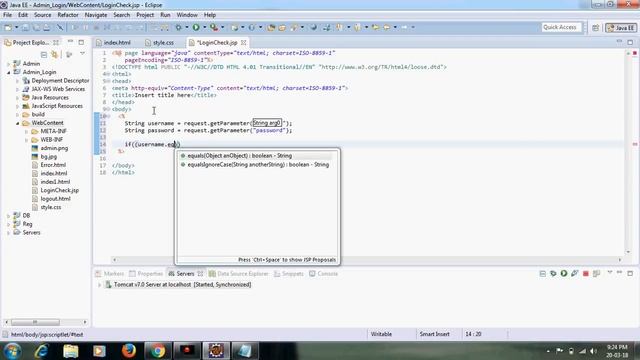The width and height of the screenshot is (640, 360).
Task: Click the debug-mode server start icon
Action: tap(553, 273)
